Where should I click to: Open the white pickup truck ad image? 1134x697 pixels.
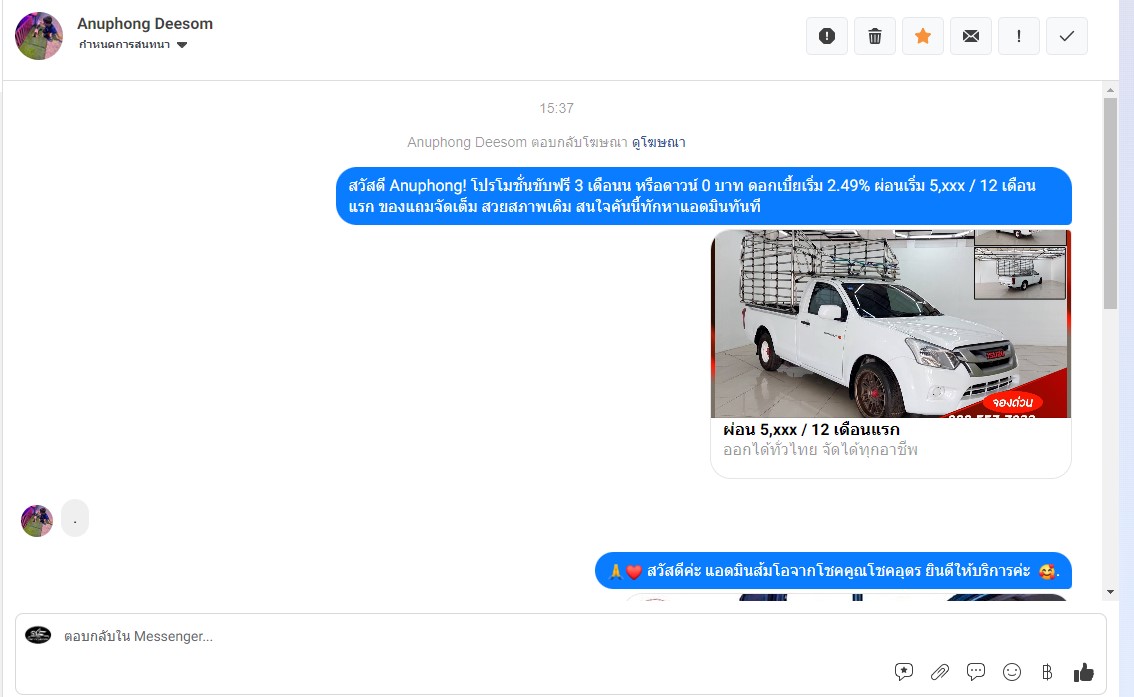click(x=890, y=324)
